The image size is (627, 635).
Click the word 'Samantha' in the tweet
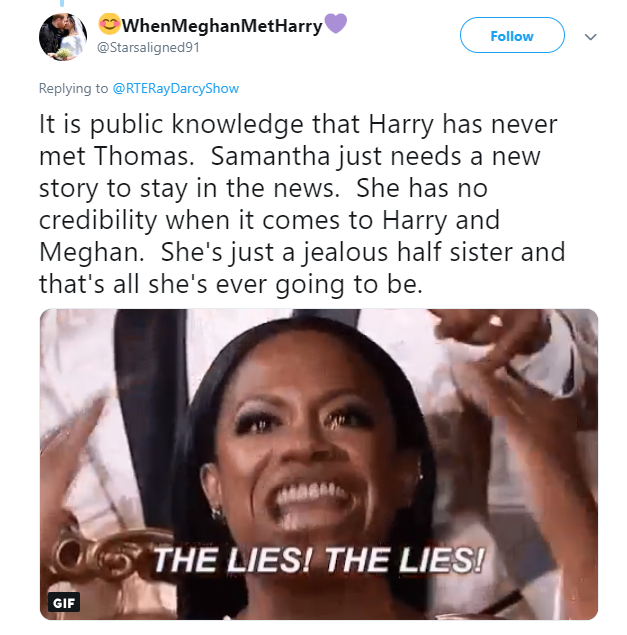[x=271, y=156]
